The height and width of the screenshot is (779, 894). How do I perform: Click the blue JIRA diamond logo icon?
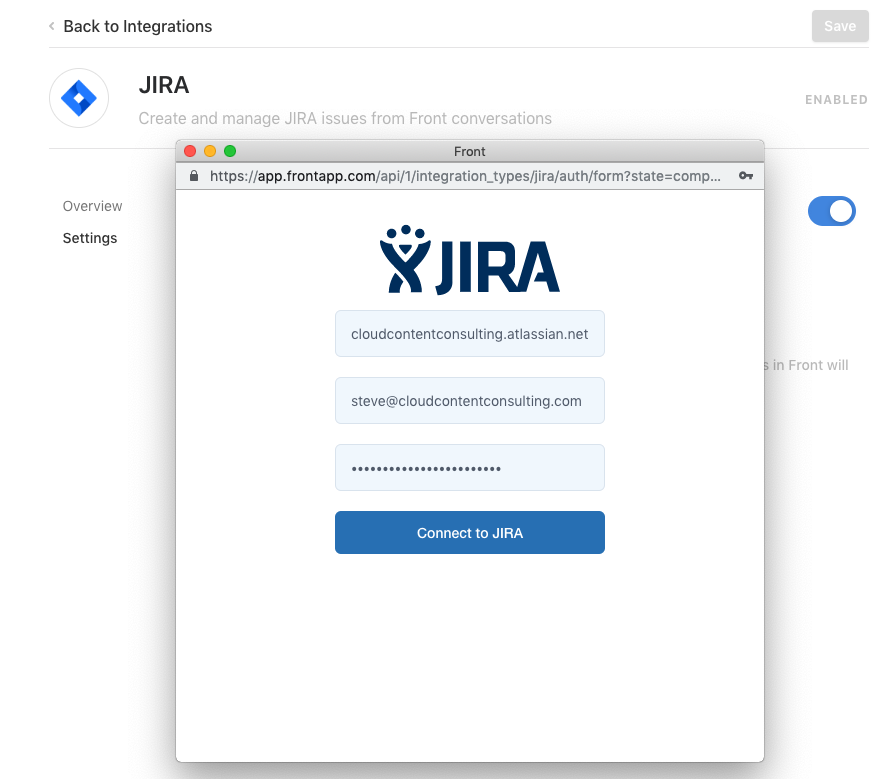coord(79,98)
